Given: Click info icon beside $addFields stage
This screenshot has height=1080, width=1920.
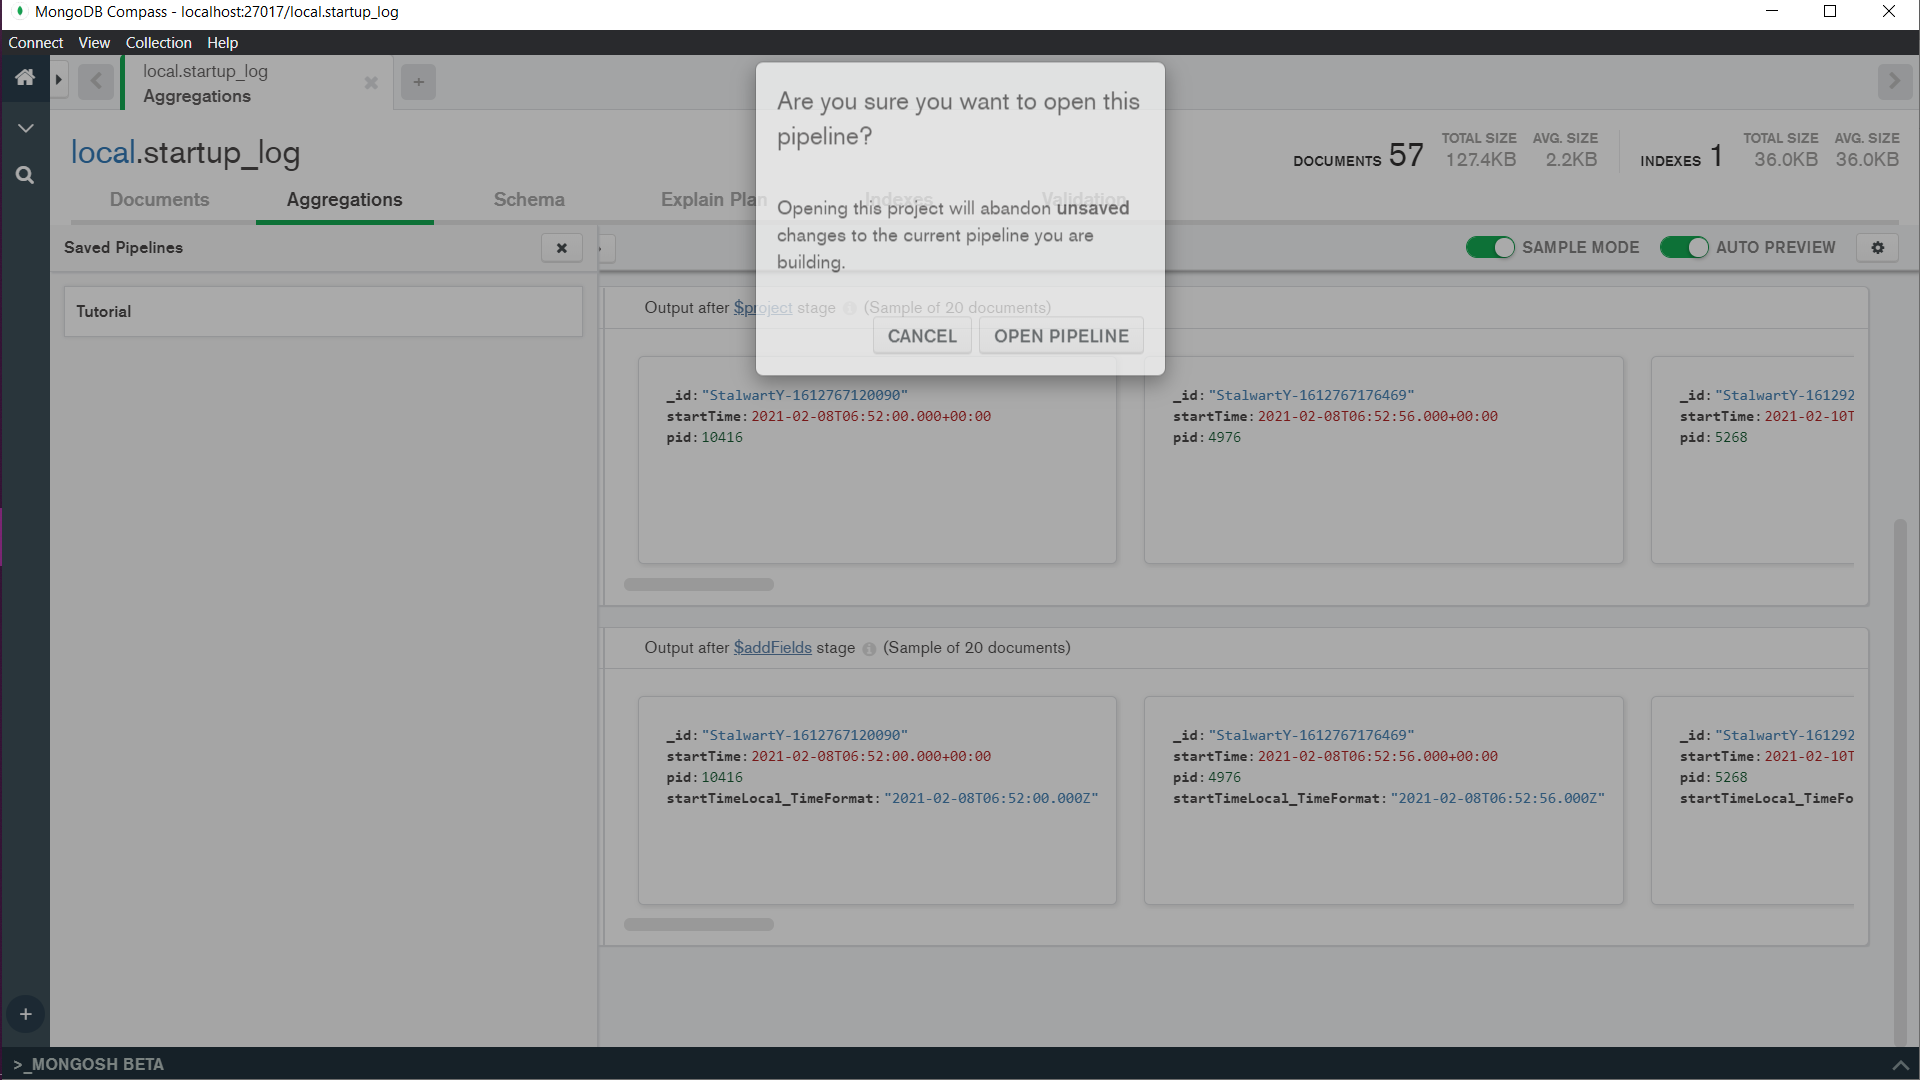Looking at the screenshot, I should (869, 649).
